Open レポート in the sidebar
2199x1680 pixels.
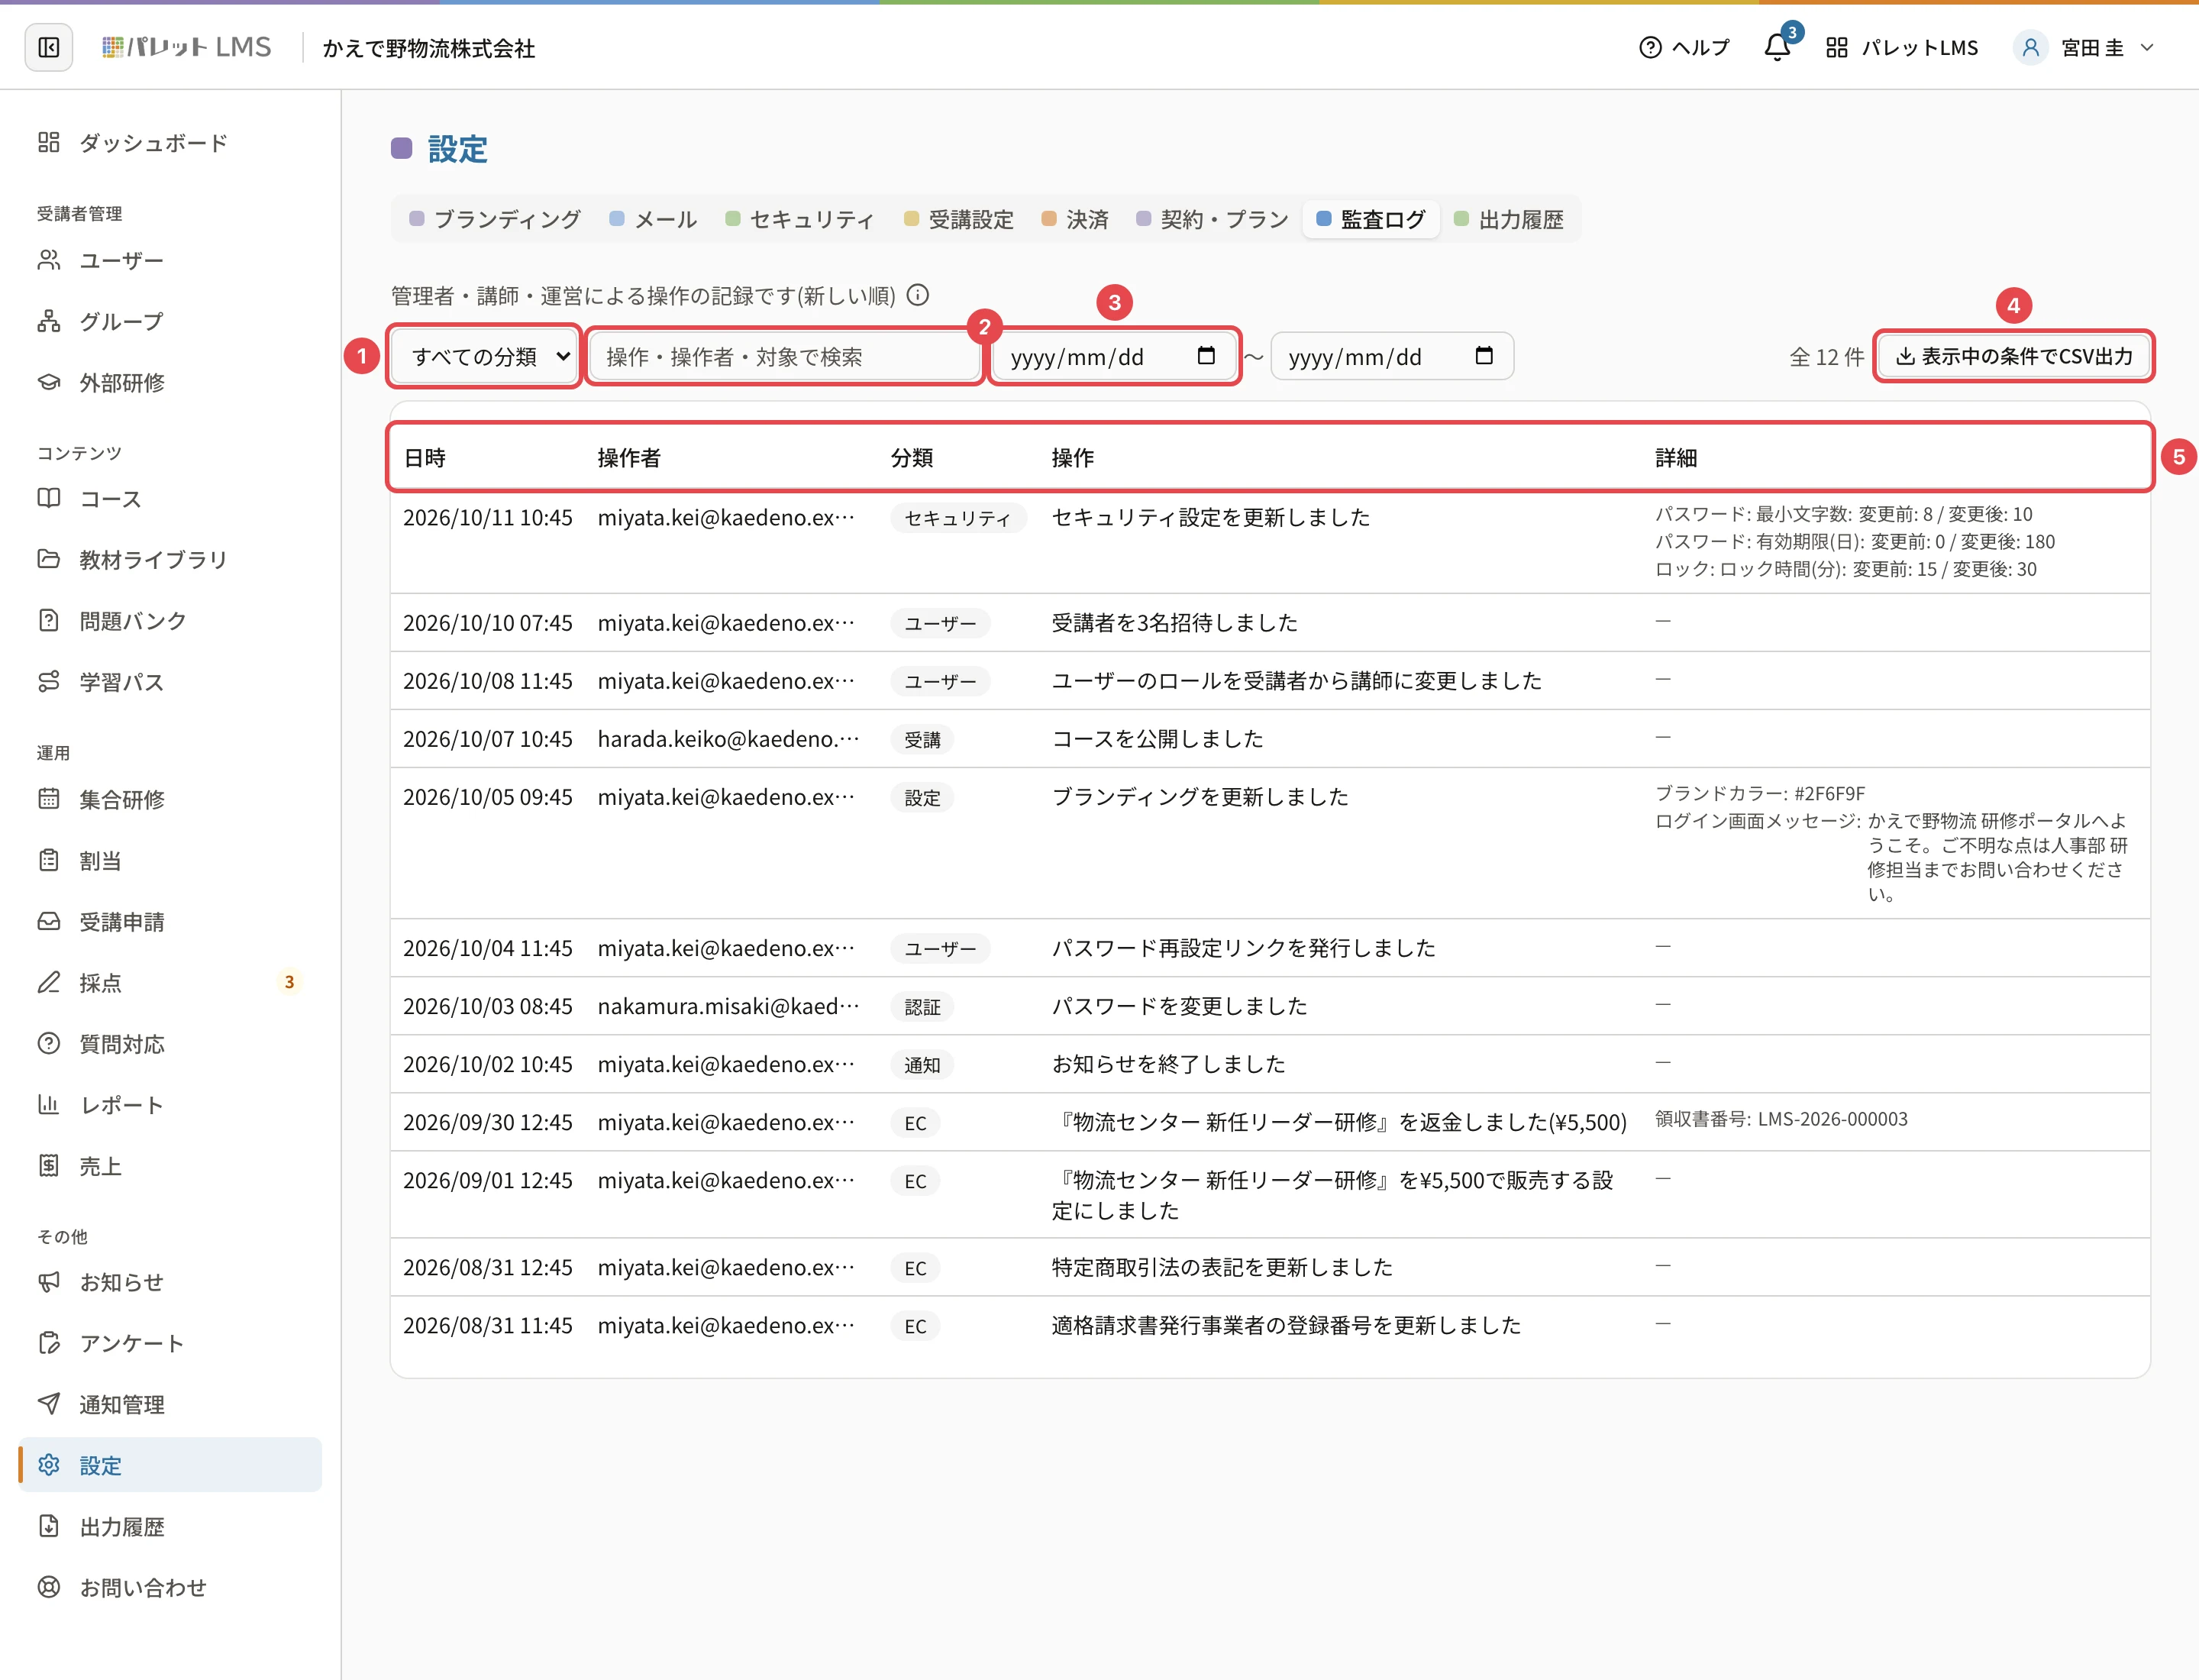coord(170,1104)
